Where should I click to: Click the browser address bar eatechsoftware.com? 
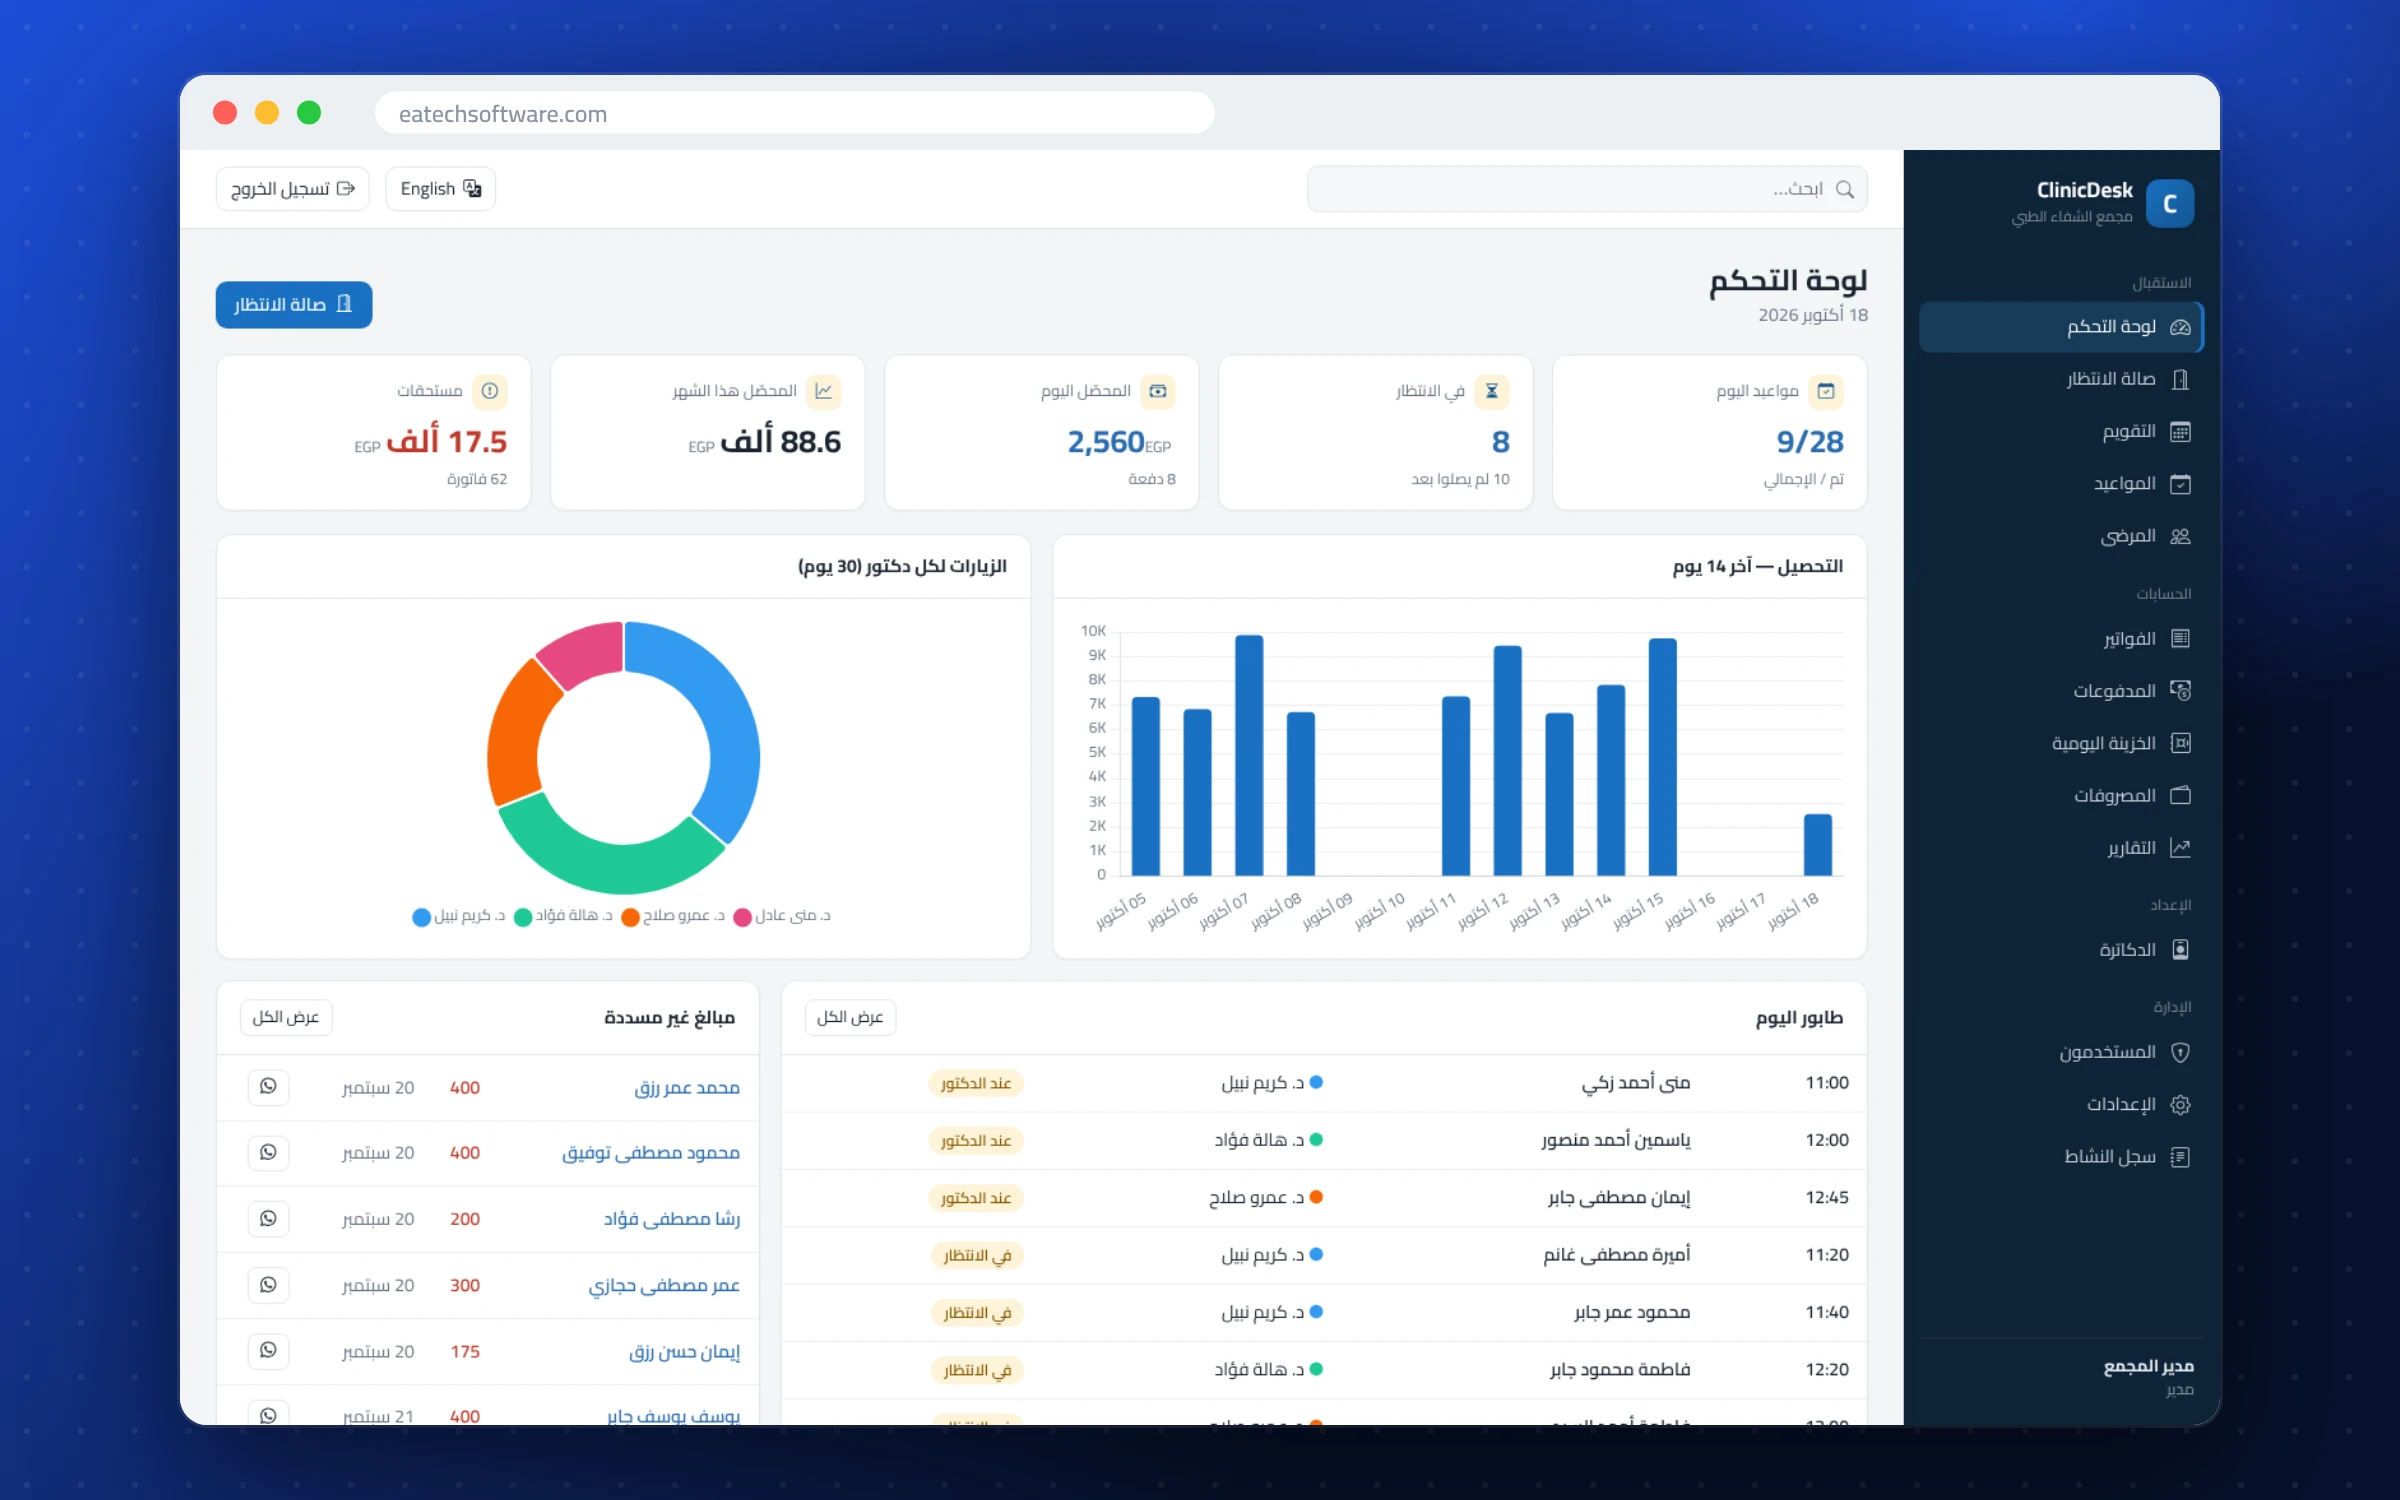(x=794, y=113)
